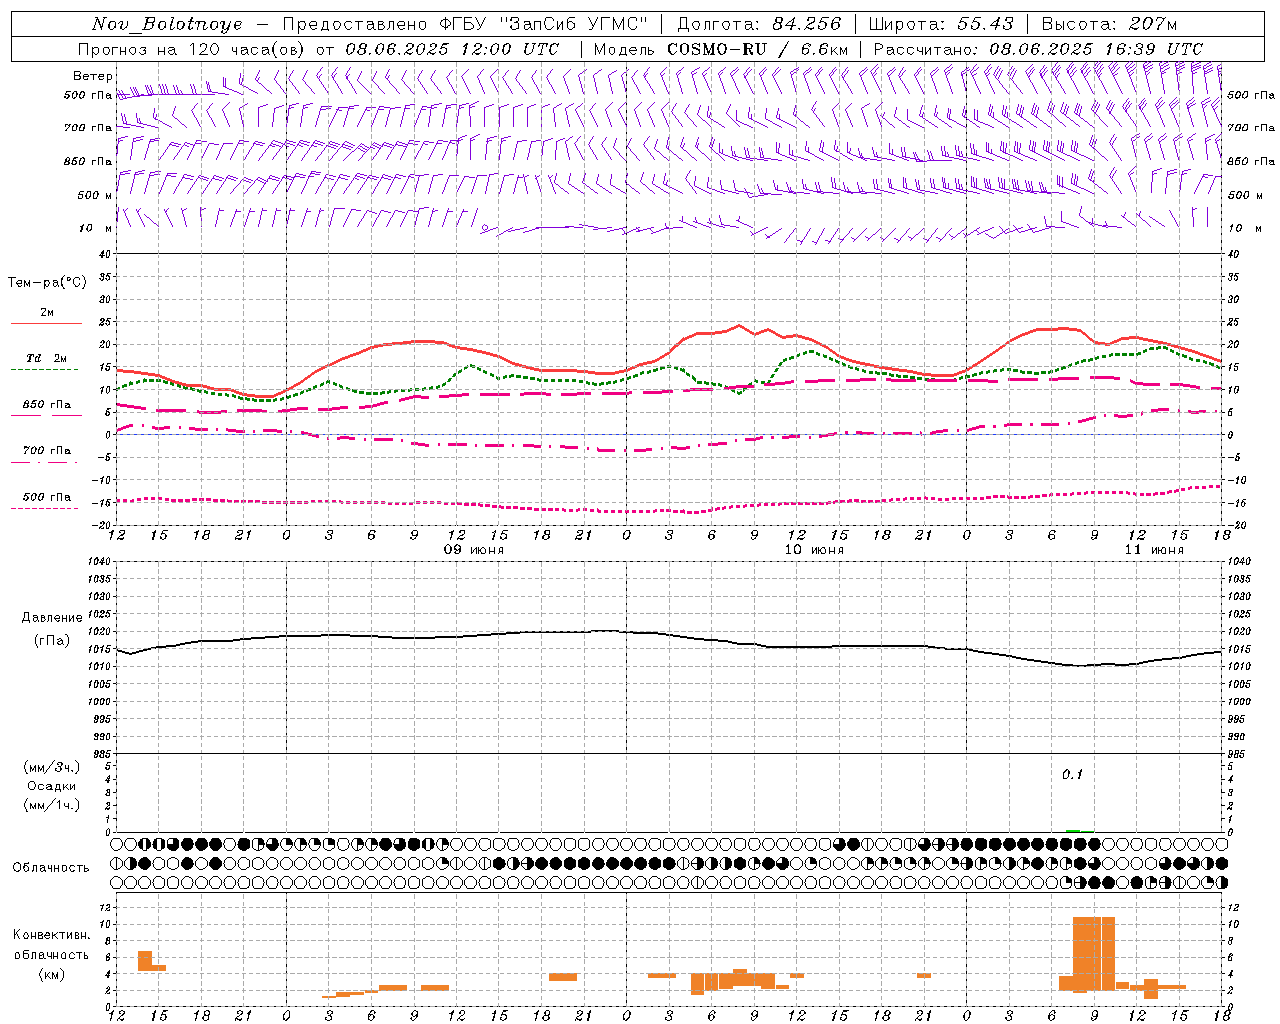Click the '09 июня' date label
1280x1024 pixels.
(474, 550)
